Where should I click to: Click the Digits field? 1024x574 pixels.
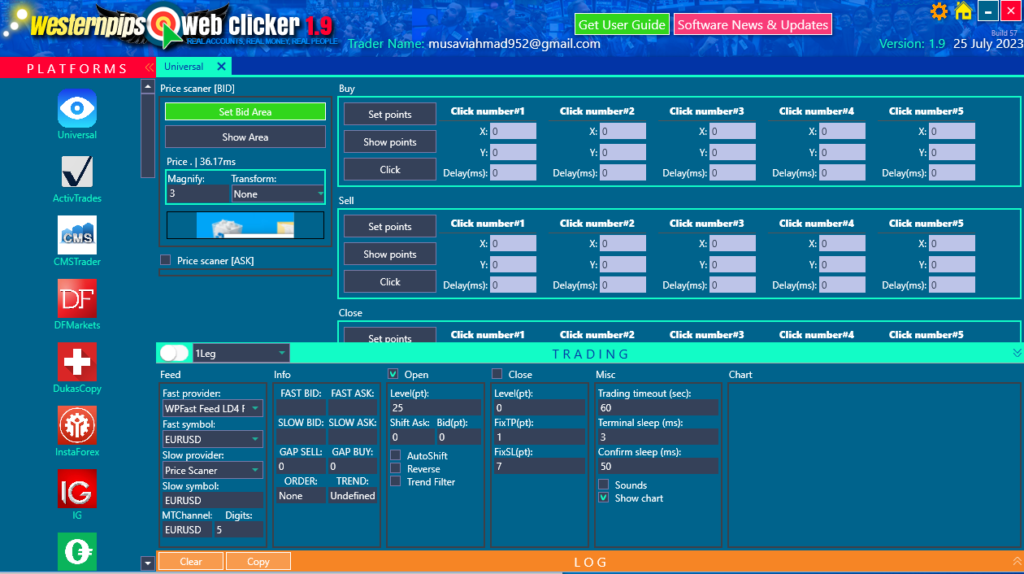[238, 530]
